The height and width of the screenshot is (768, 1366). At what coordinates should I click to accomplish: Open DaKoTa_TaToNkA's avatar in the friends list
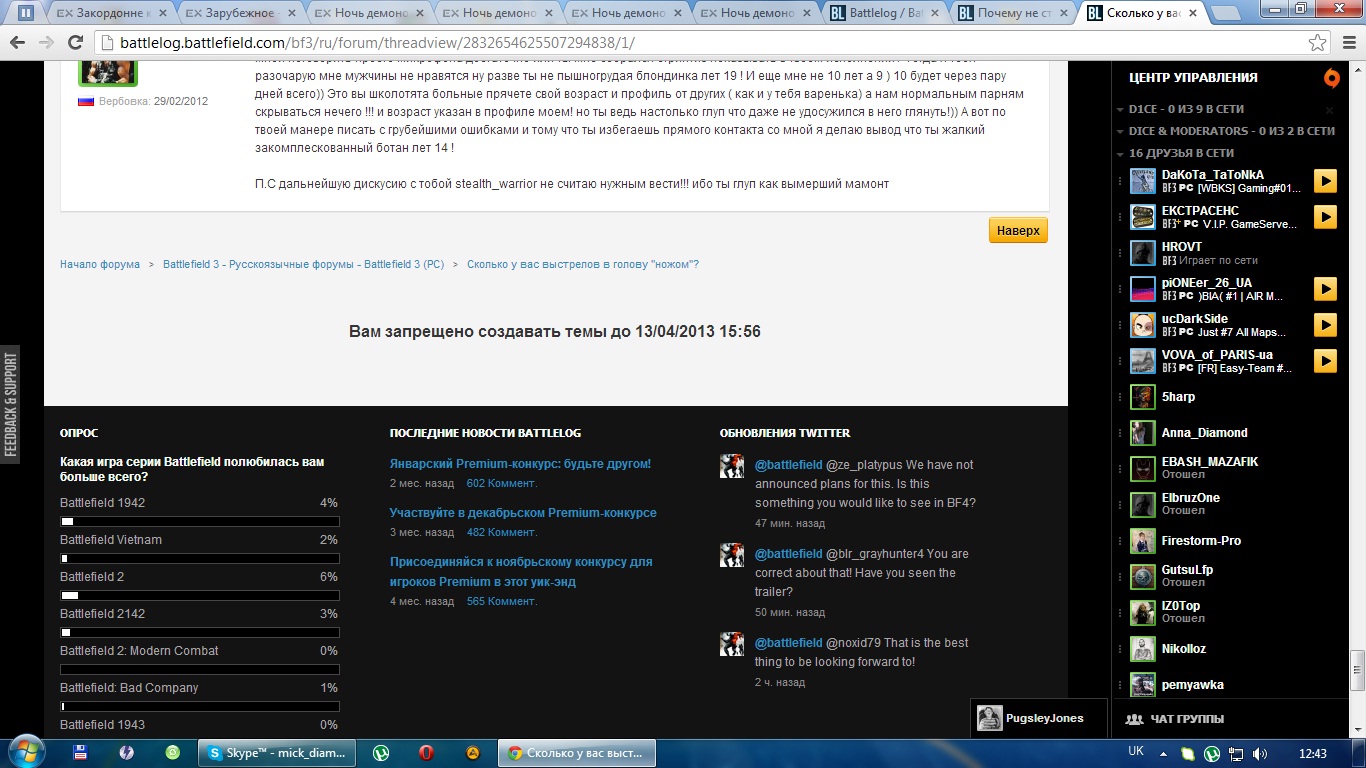(x=1143, y=181)
